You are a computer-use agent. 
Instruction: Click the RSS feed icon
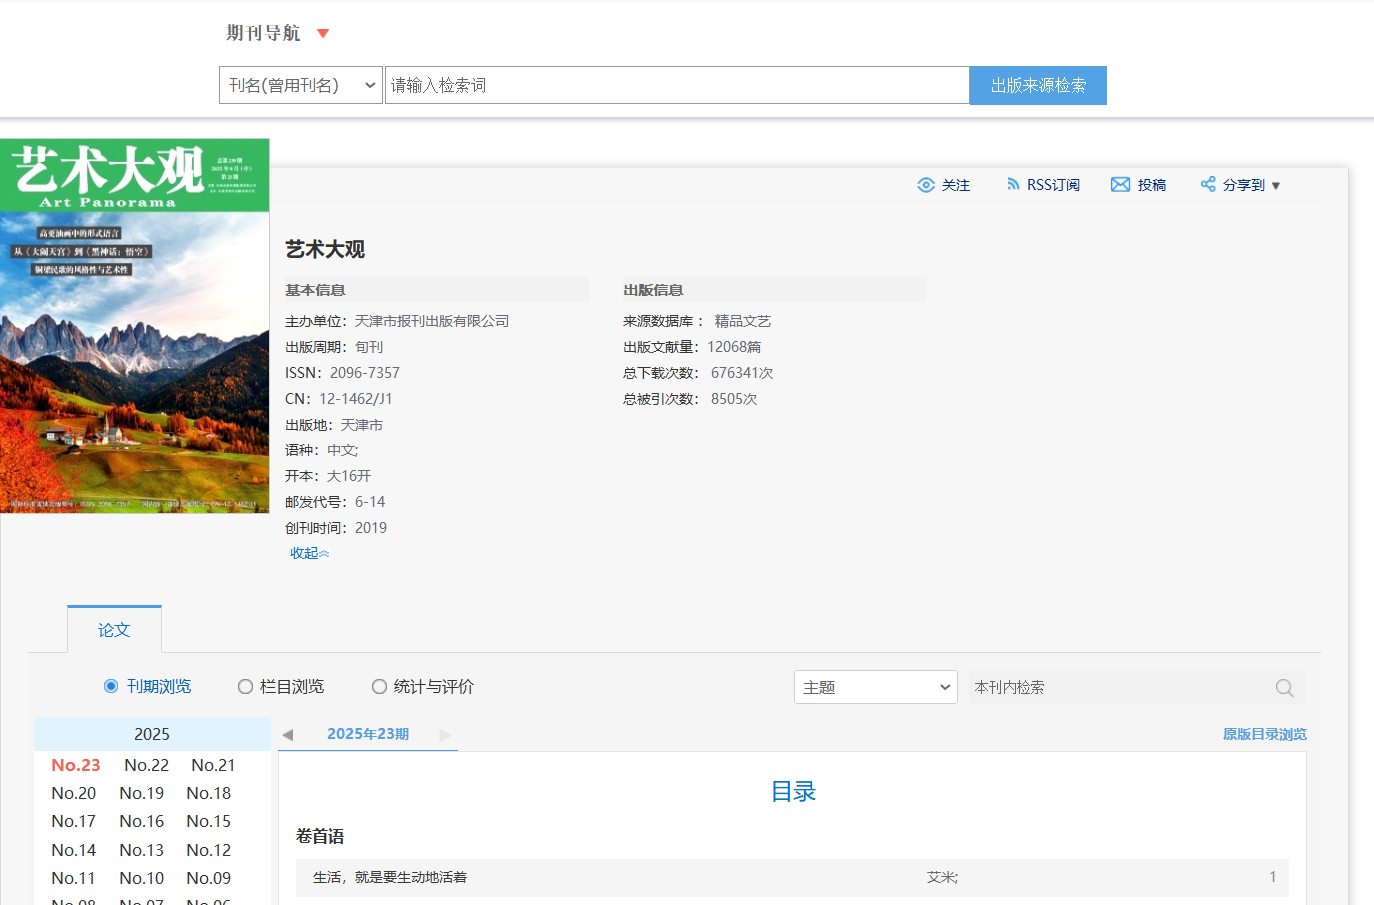pos(1013,184)
